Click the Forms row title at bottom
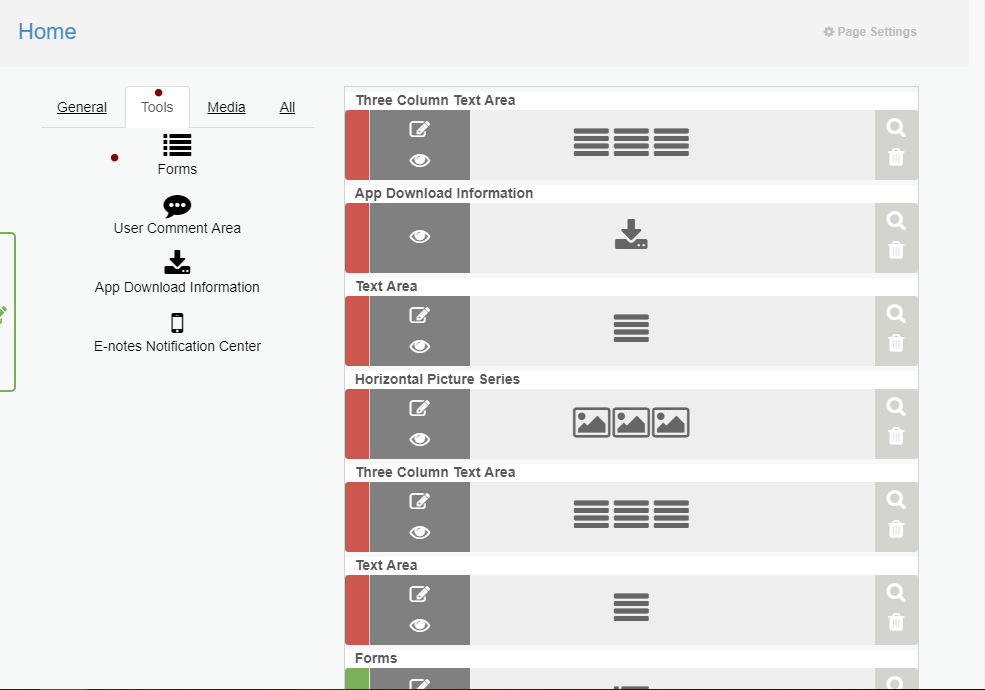 pyautogui.click(x=376, y=658)
